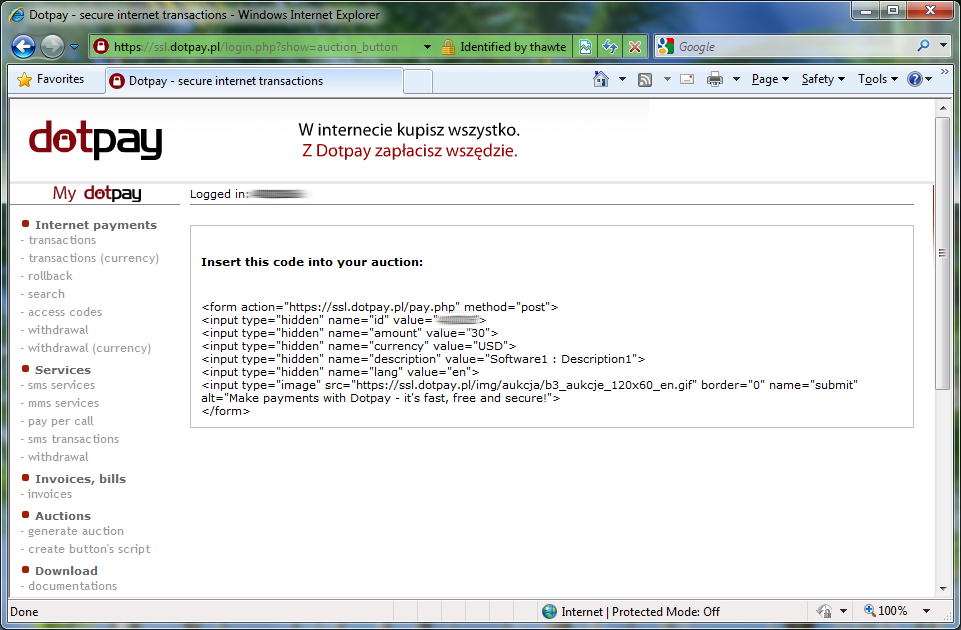The height and width of the screenshot is (630, 961).
Task: Open the Download section heading
Action: (x=66, y=571)
